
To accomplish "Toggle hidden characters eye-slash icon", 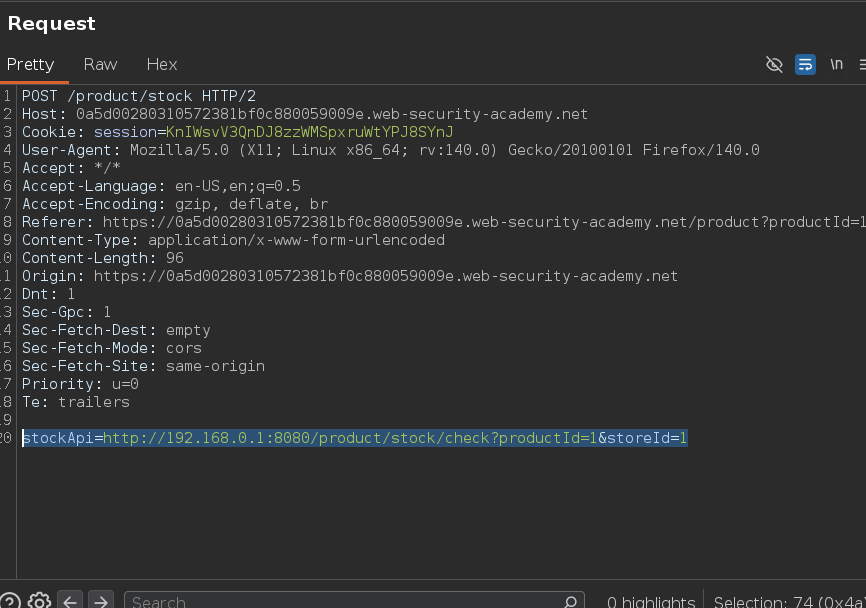I will click(x=774, y=65).
